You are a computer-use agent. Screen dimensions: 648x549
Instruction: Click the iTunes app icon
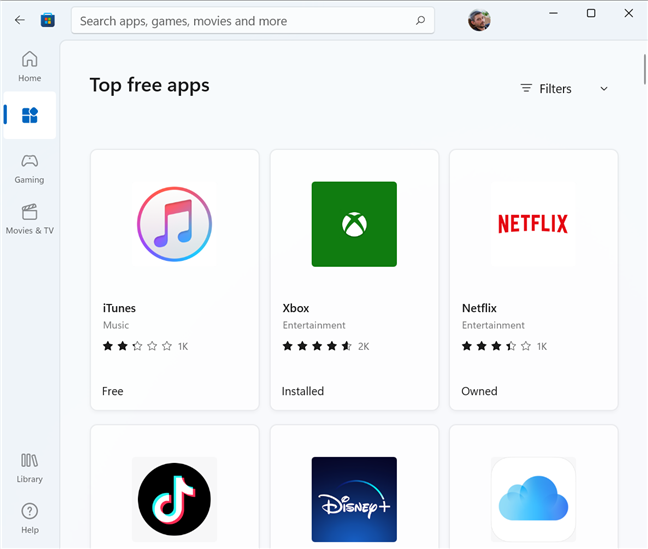point(174,224)
